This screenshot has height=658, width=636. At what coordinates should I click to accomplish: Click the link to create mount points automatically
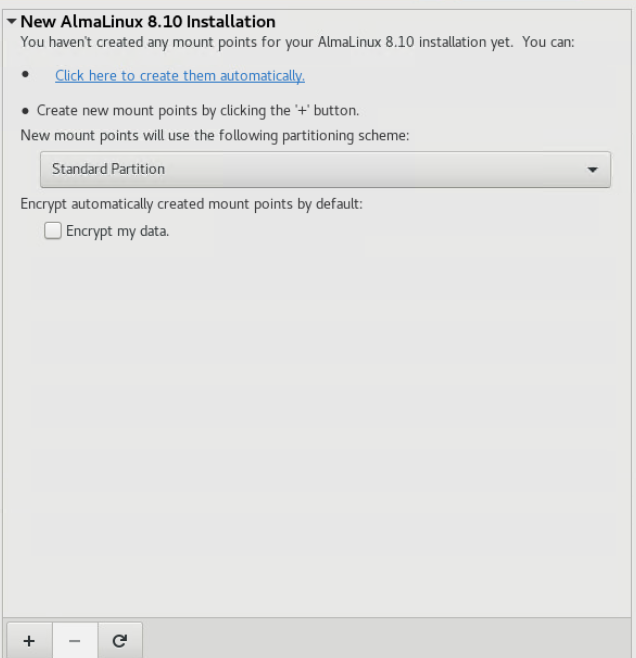tap(180, 76)
